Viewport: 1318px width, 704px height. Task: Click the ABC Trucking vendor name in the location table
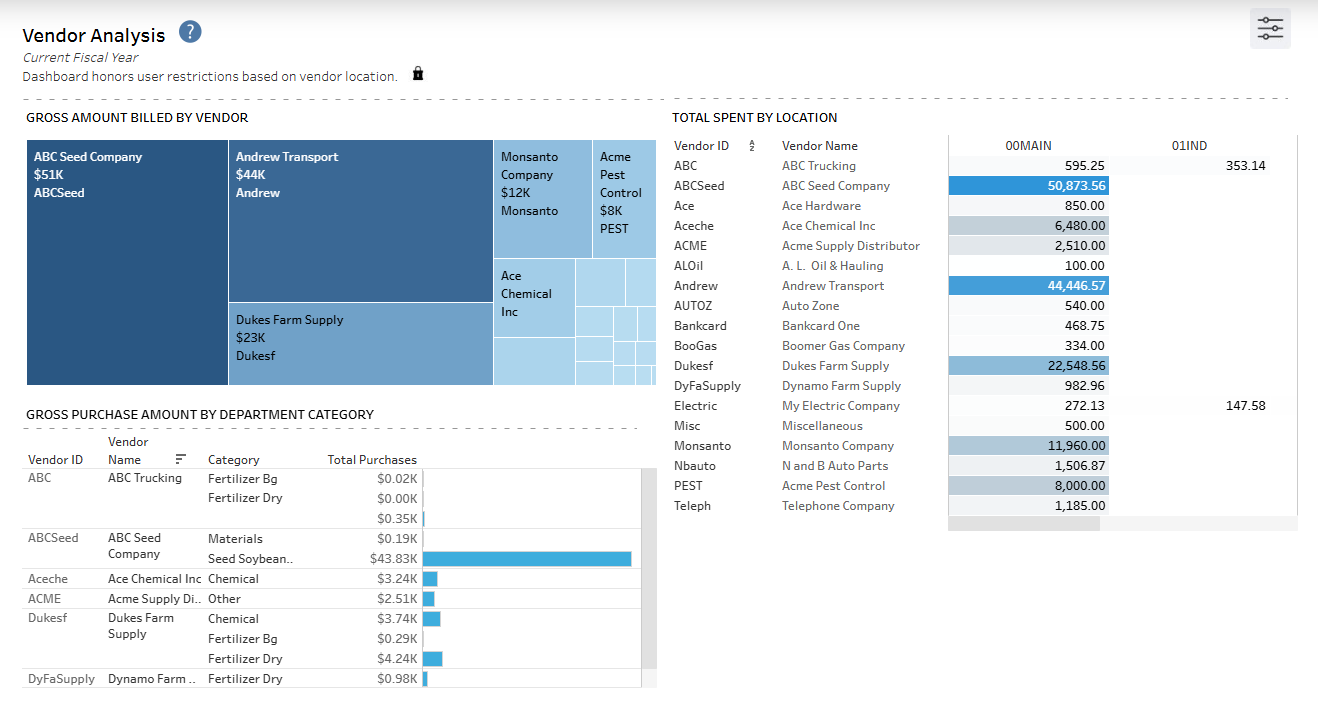[x=818, y=166]
